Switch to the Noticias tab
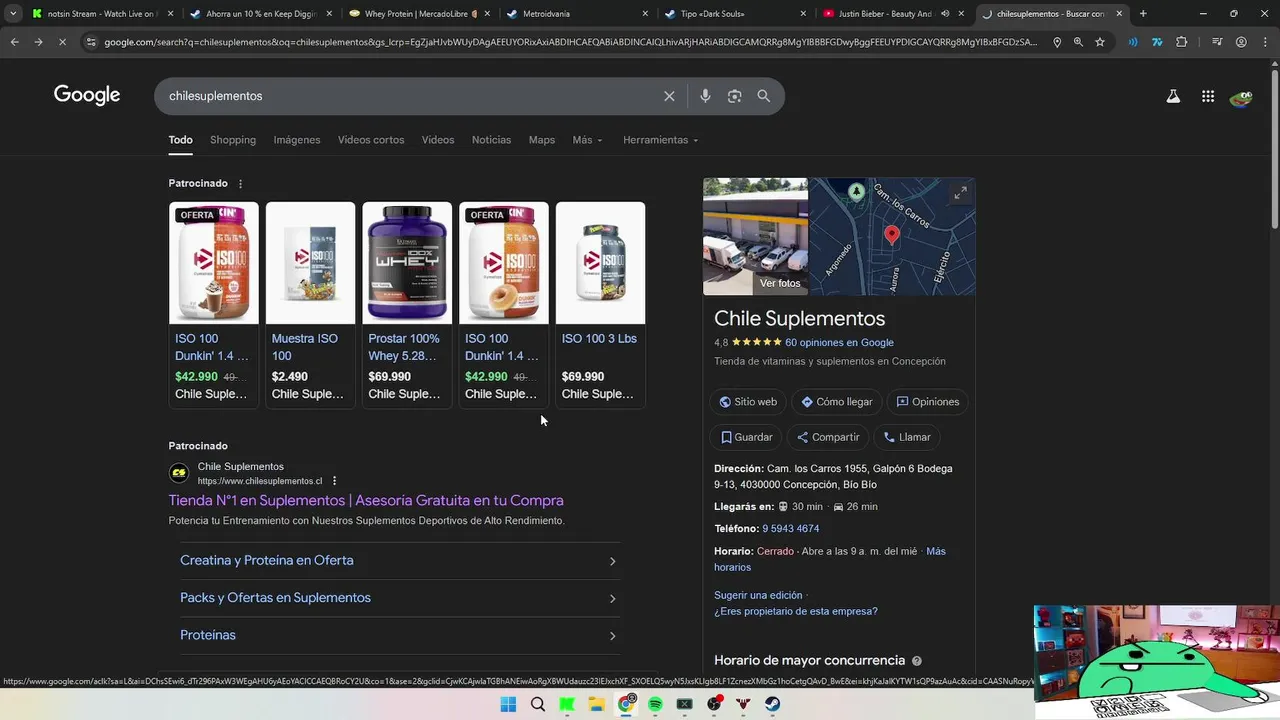Image resolution: width=1280 pixels, height=720 pixels. pyautogui.click(x=491, y=140)
